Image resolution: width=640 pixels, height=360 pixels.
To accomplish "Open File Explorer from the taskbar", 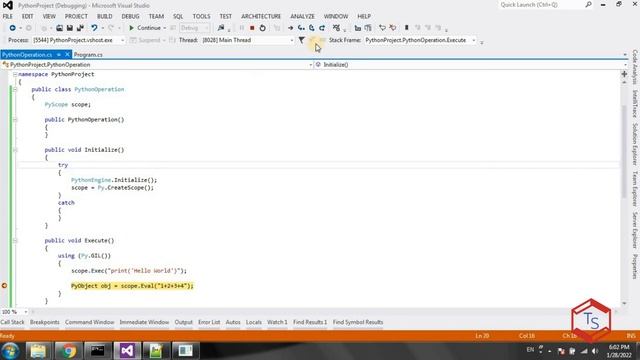I will [x=38, y=351].
